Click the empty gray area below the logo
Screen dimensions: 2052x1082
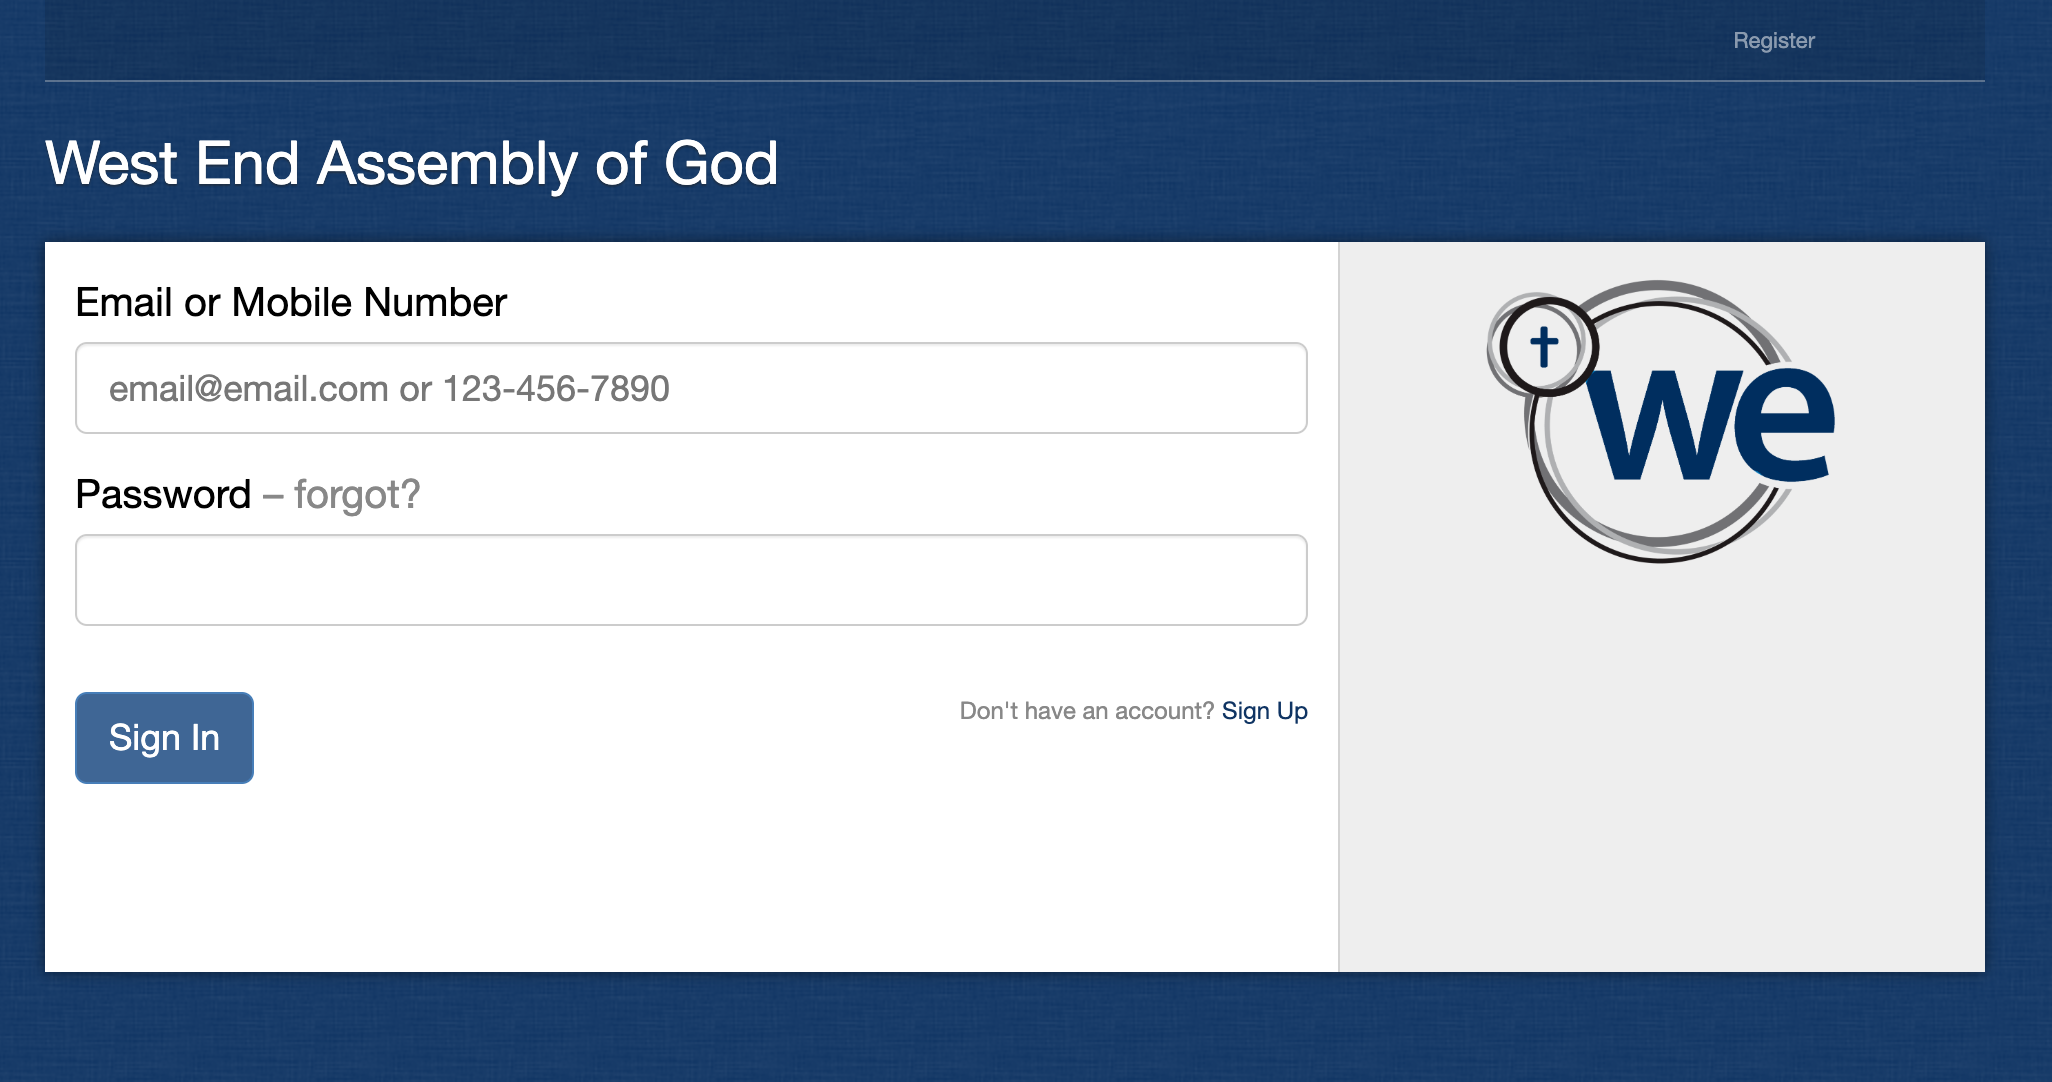tap(1661, 780)
